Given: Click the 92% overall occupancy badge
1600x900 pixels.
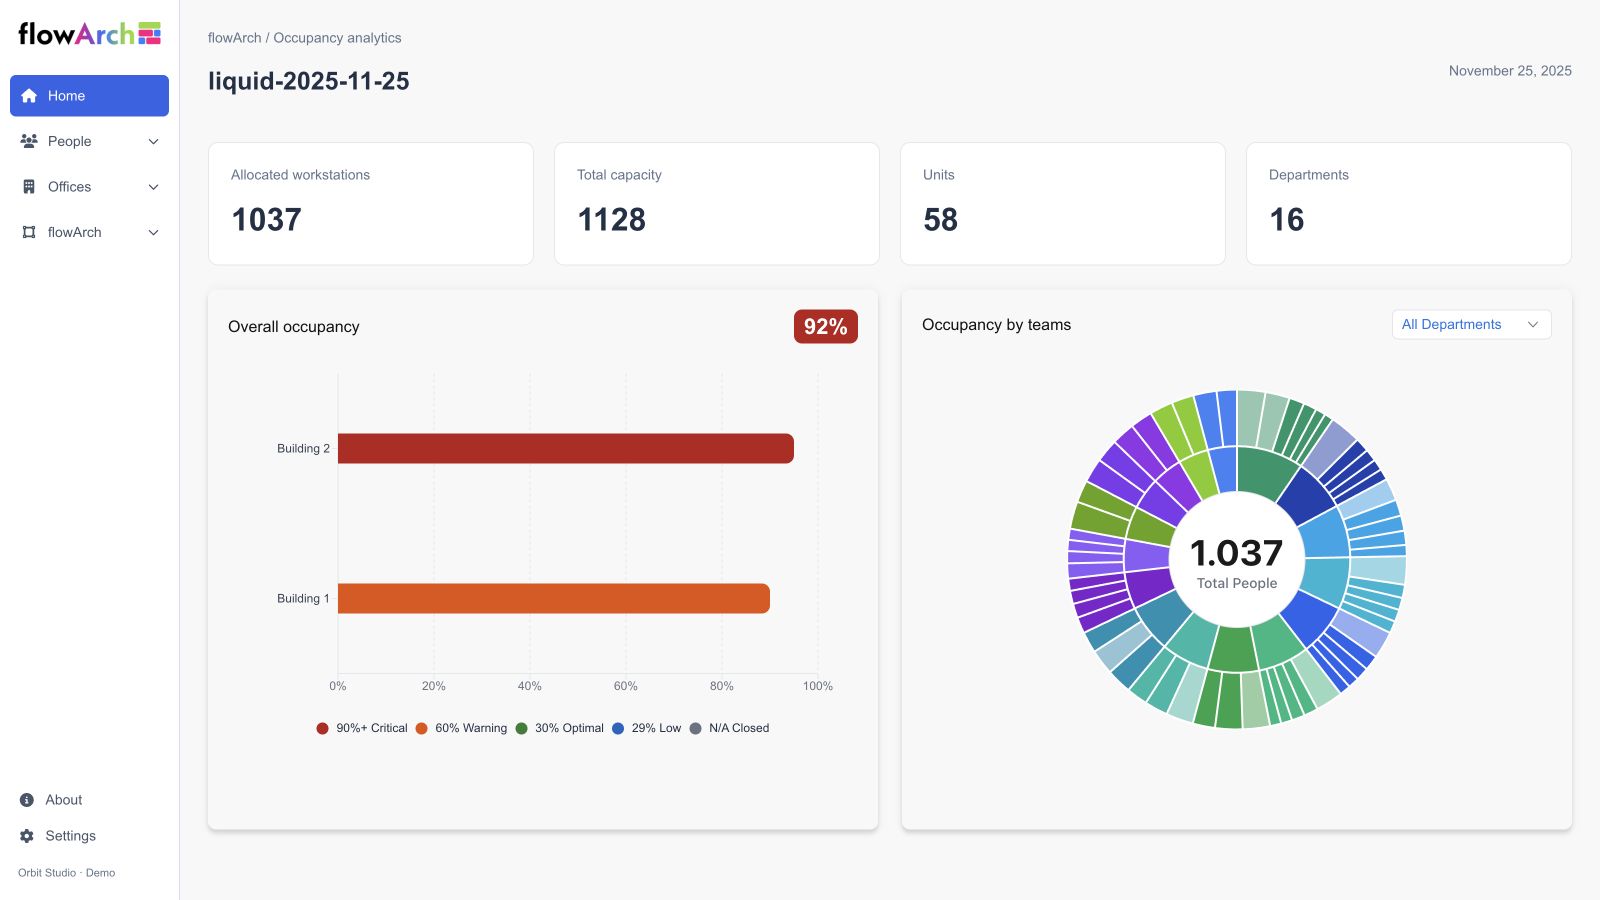Looking at the screenshot, I should tap(825, 326).
